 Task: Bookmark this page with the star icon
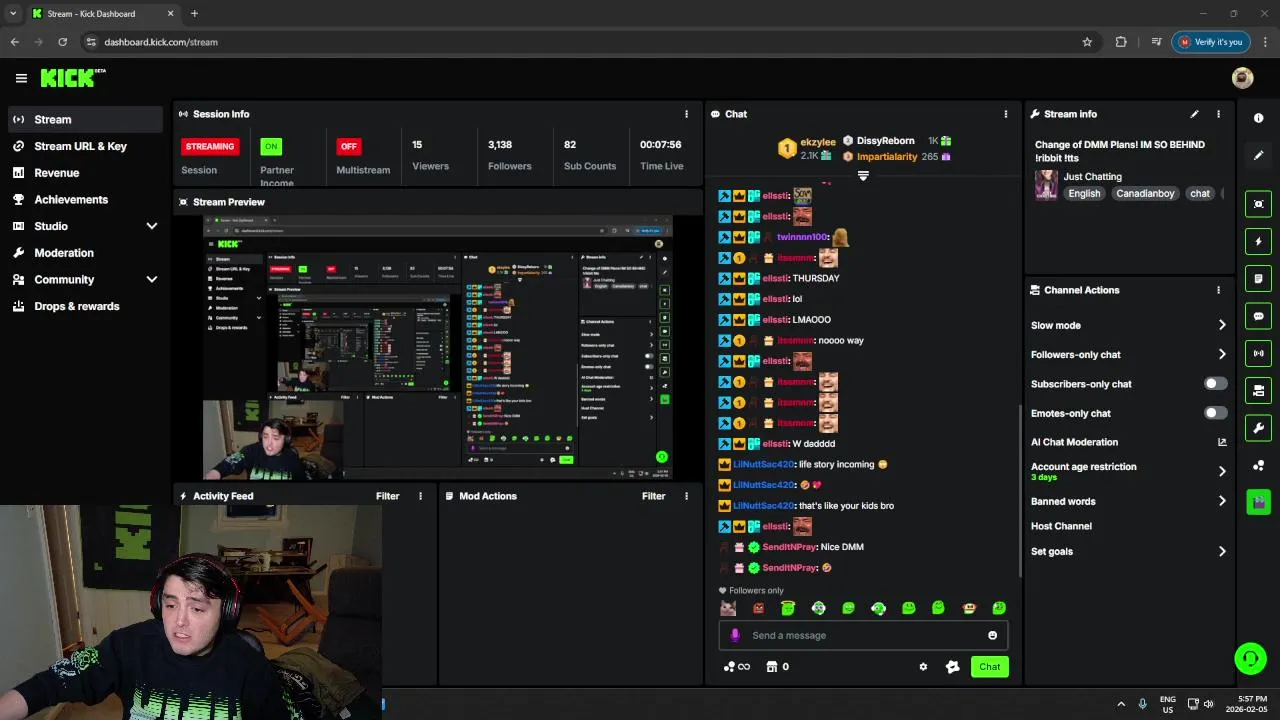(1087, 42)
